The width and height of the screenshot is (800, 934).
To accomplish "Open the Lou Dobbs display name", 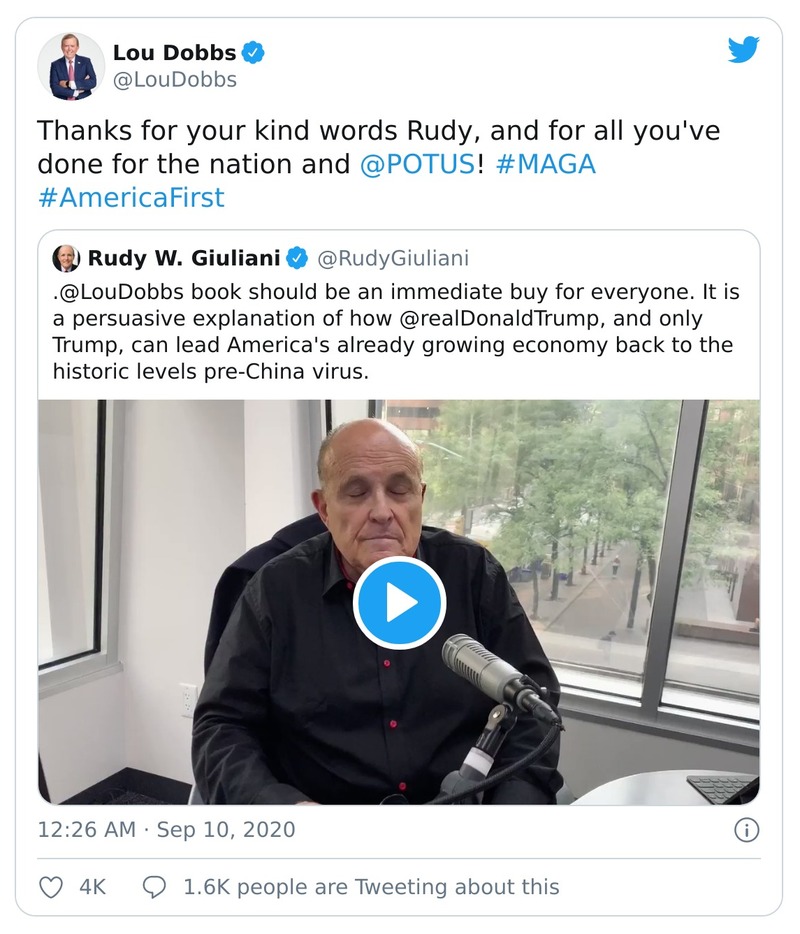I will click(x=176, y=53).
